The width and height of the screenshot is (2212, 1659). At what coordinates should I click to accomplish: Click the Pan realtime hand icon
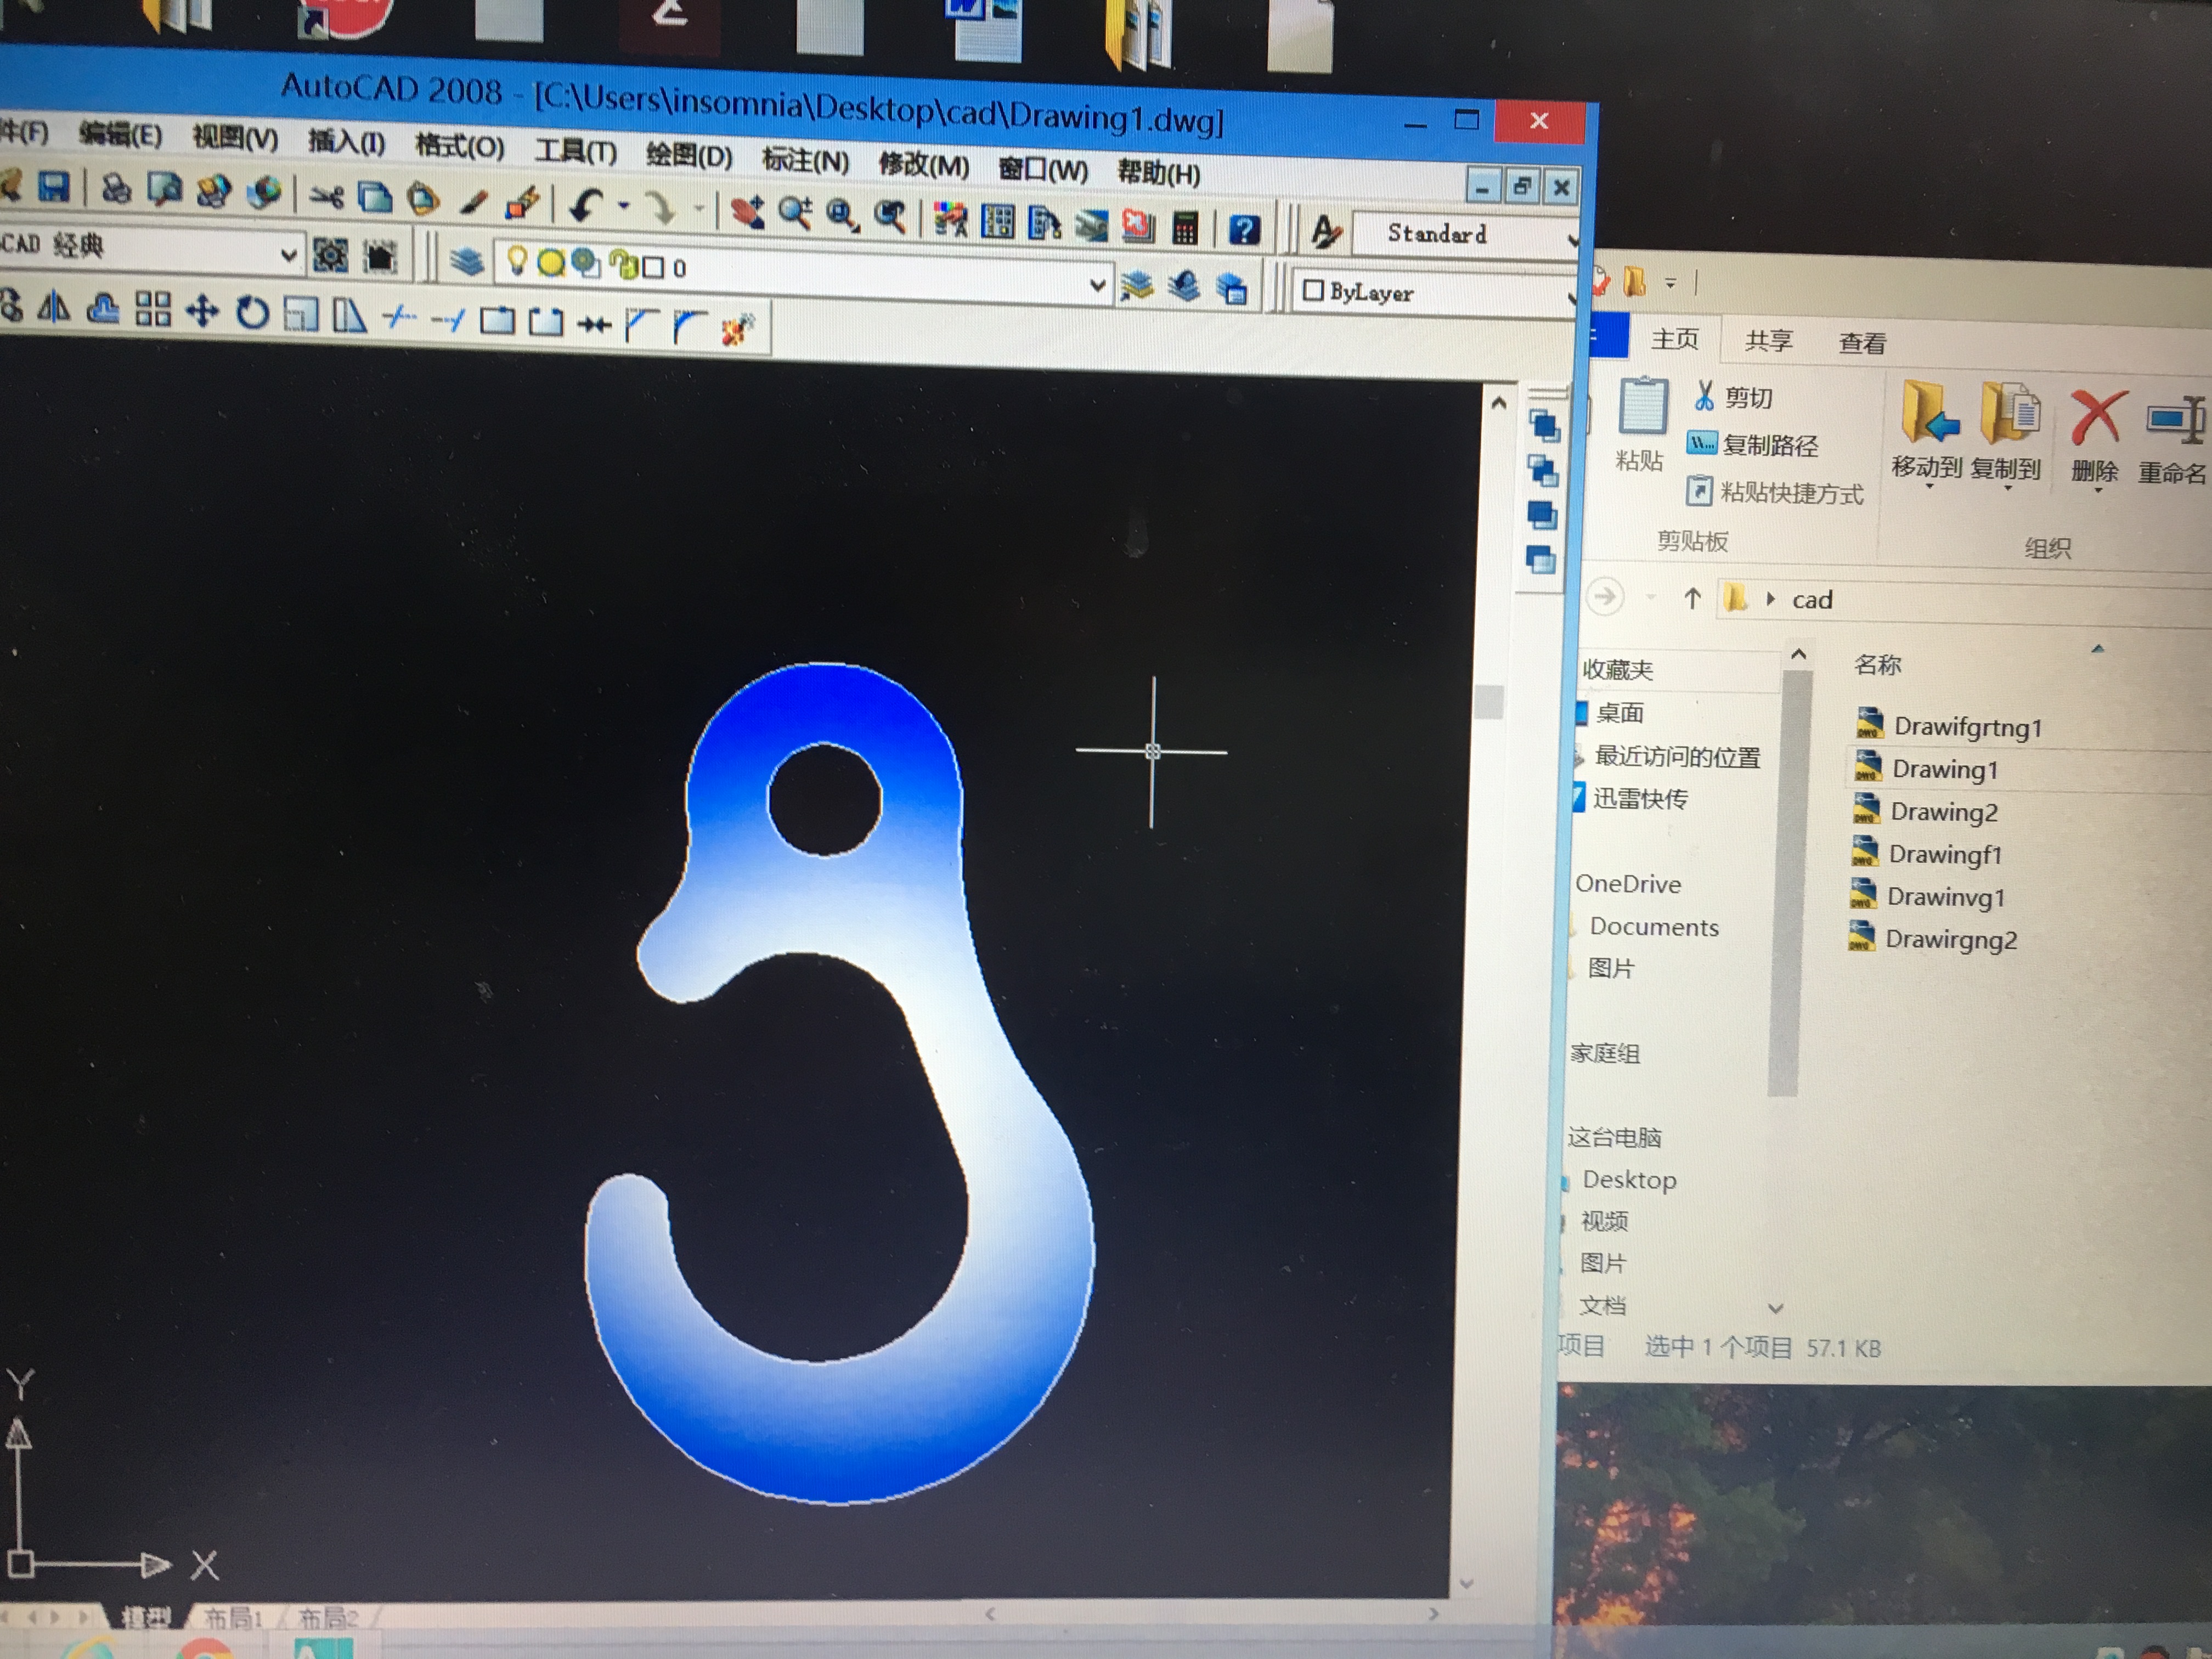(x=748, y=212)
